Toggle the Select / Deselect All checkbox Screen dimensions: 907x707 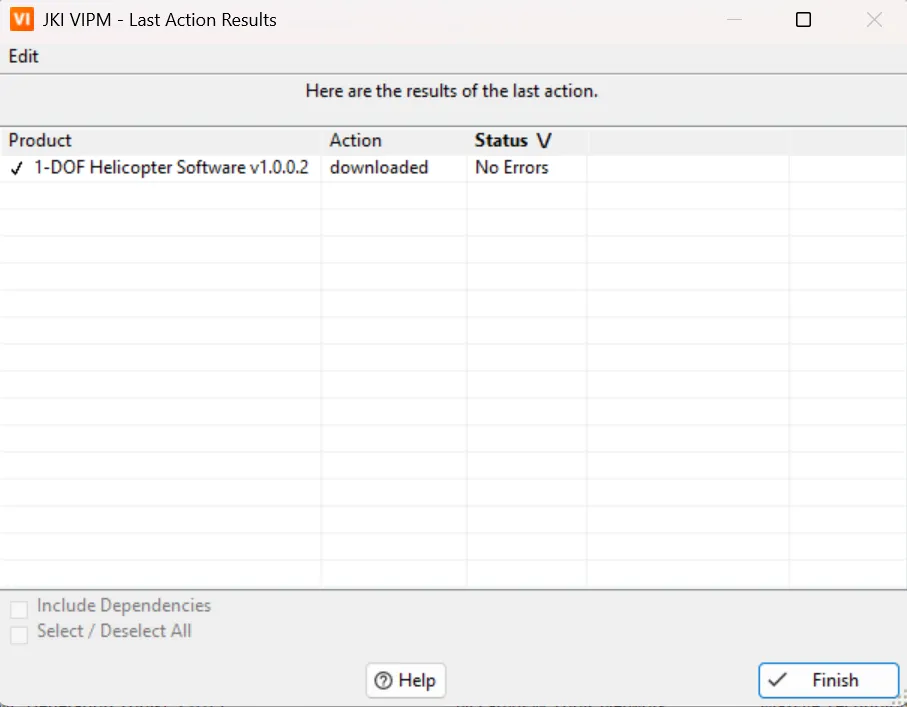[19, 635]
